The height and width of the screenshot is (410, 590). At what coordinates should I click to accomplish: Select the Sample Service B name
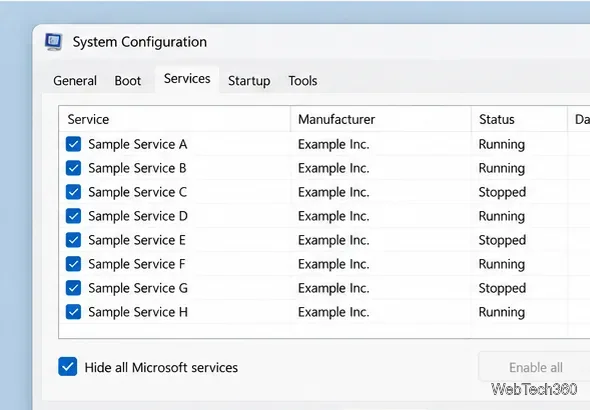(137, 168)
